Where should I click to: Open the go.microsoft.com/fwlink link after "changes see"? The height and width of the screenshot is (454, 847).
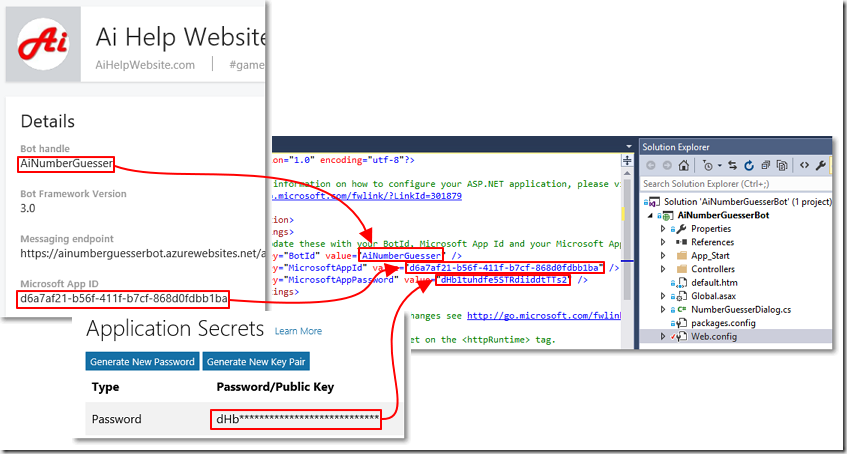tap(543, 315)
